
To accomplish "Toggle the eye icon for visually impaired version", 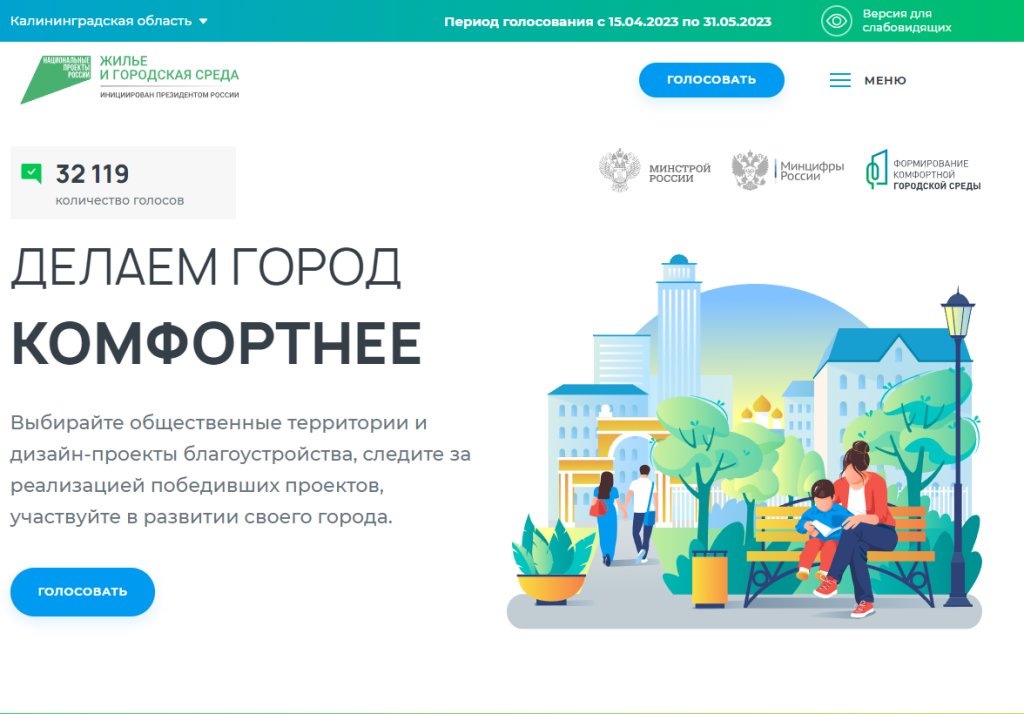I will (x=836, y=21).
